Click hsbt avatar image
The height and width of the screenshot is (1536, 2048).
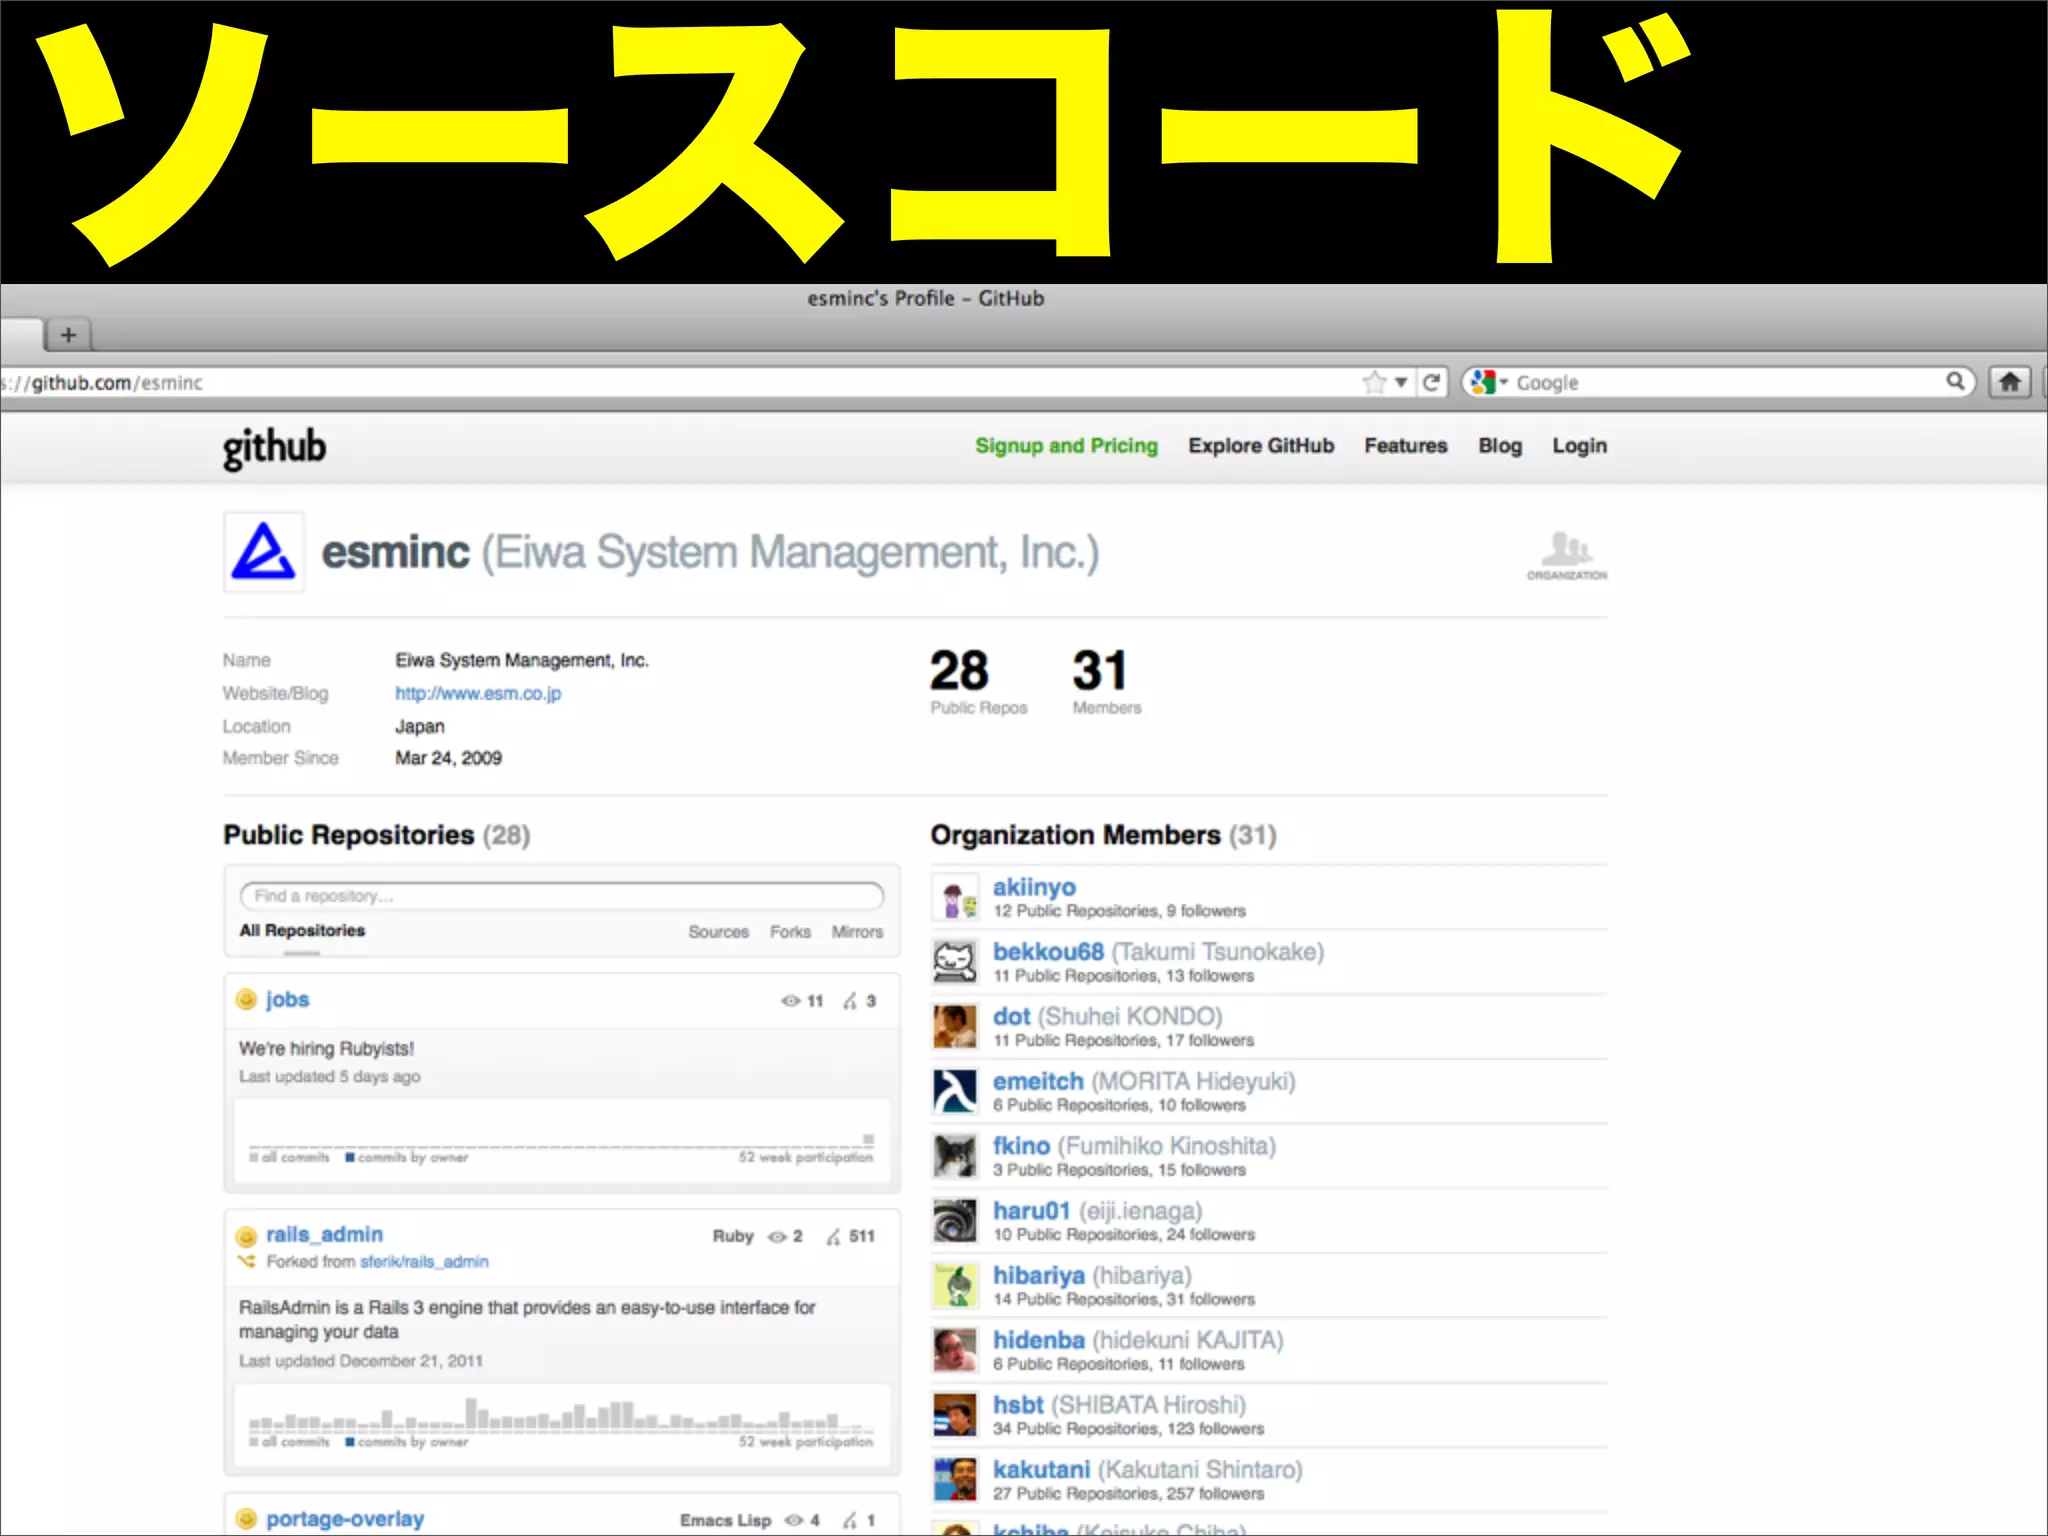(955, 1415)
